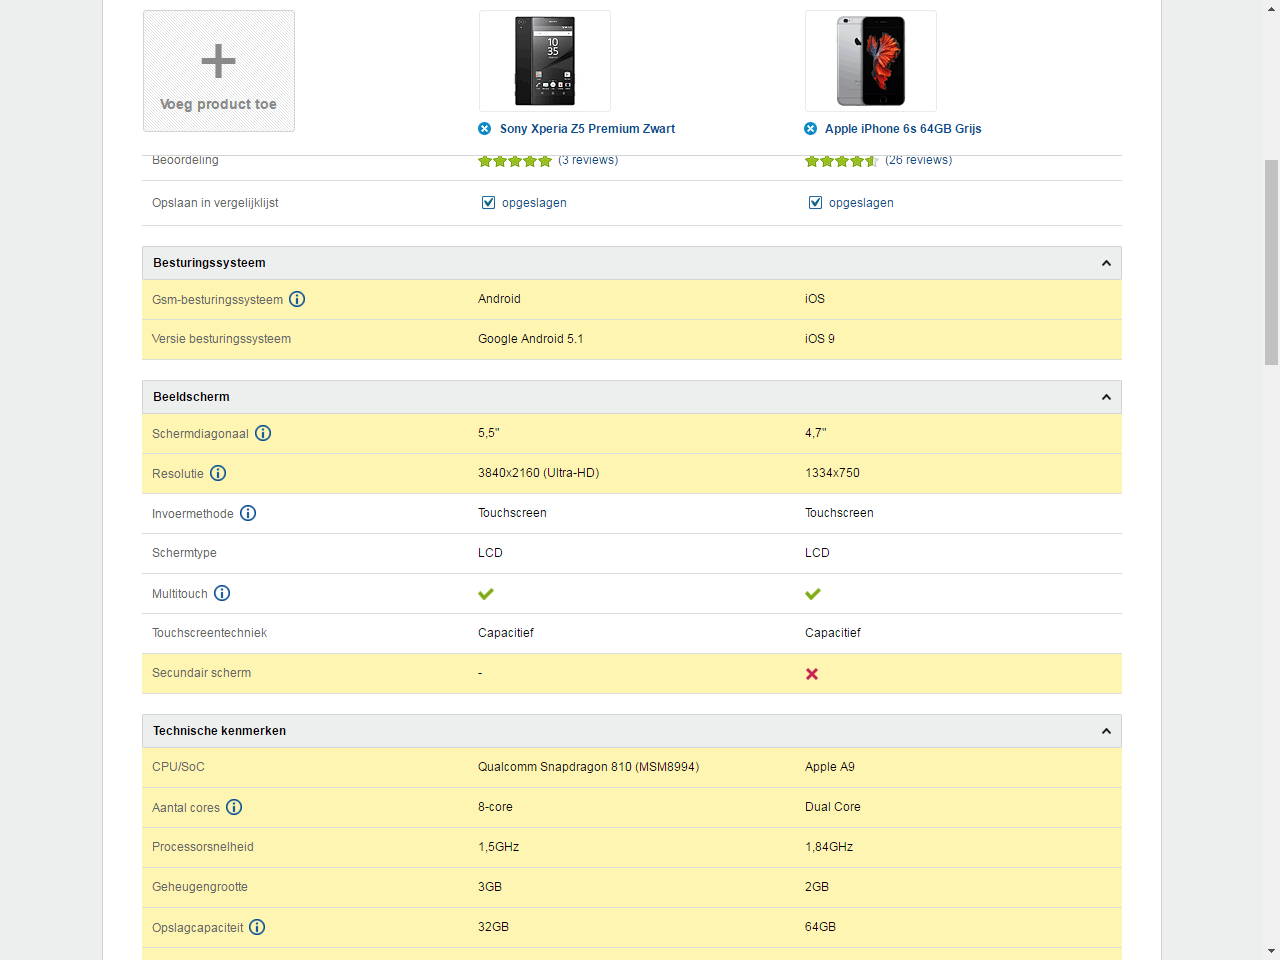Screen dimensions: 1280x960
Task: Remove Apple iPhone 6s from comparison
Action: coord(811,129)
